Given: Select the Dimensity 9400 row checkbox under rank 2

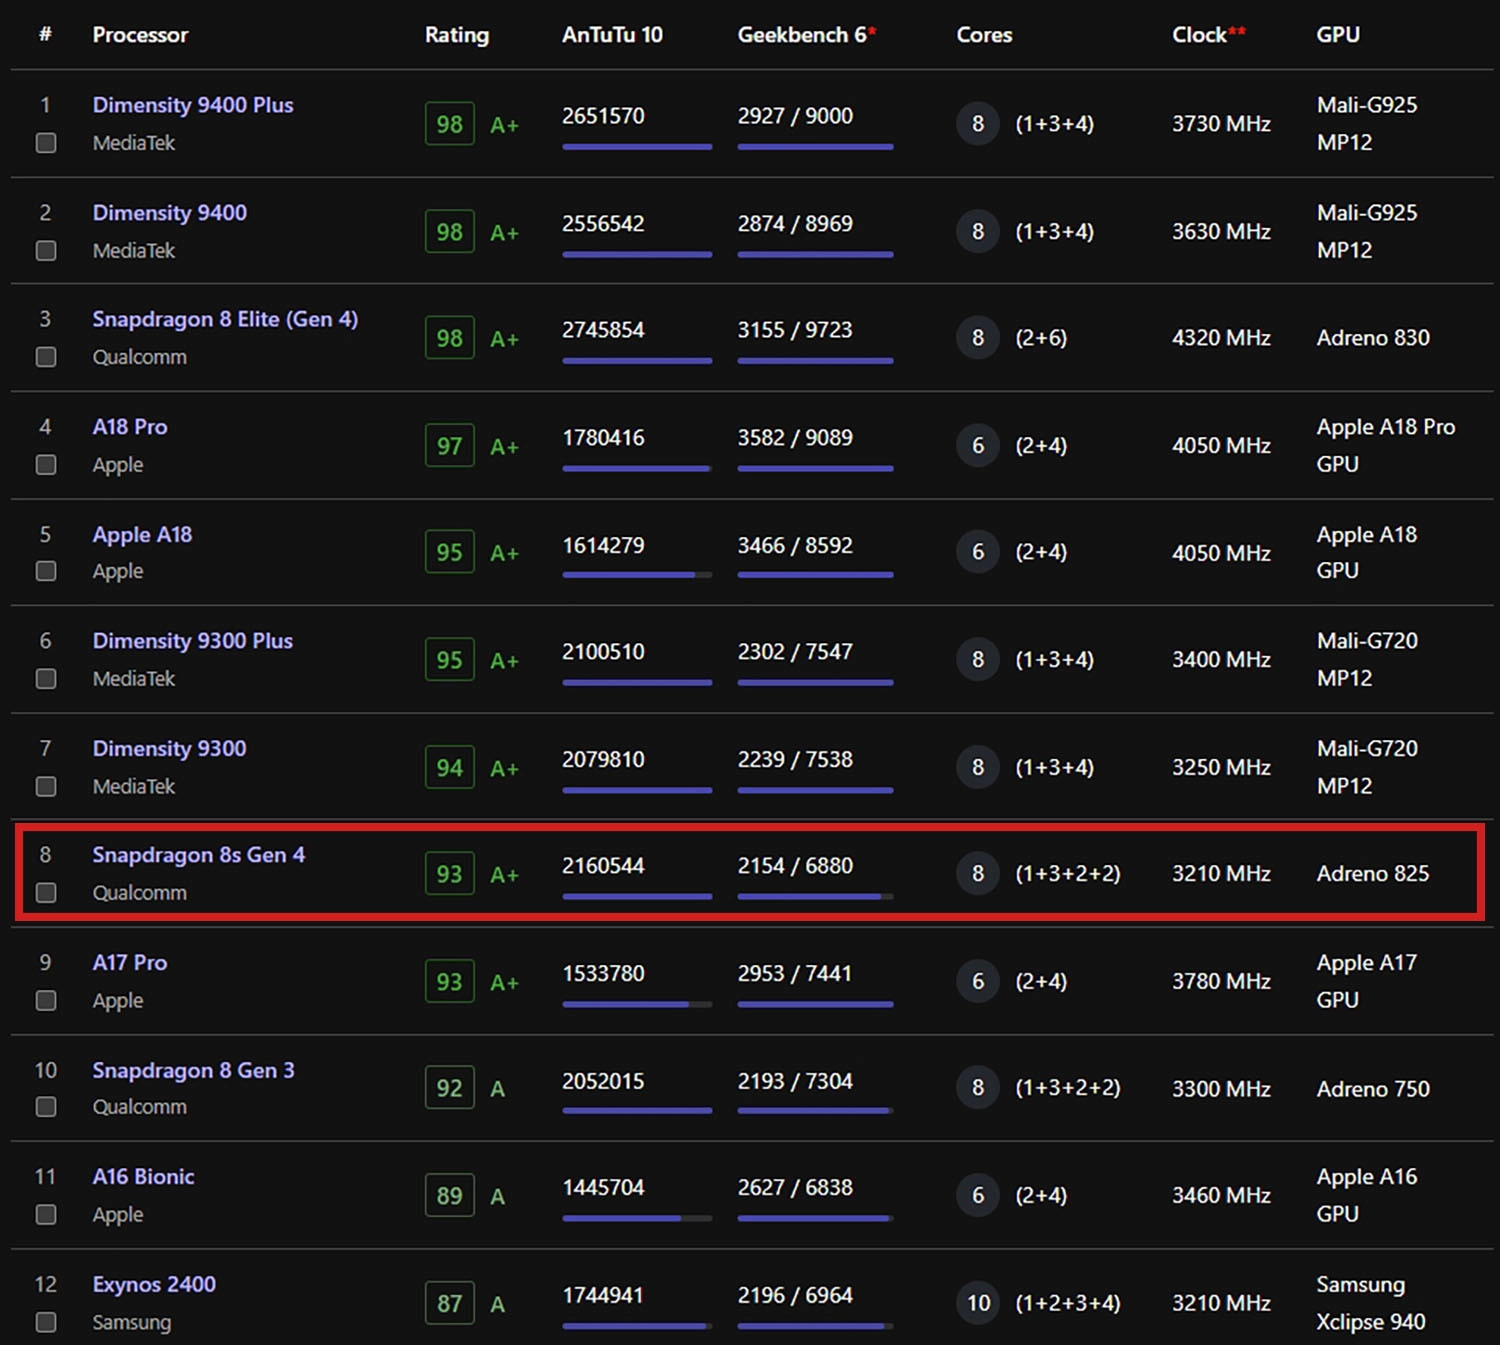Looking at the screenshot, I should point(46,250).
